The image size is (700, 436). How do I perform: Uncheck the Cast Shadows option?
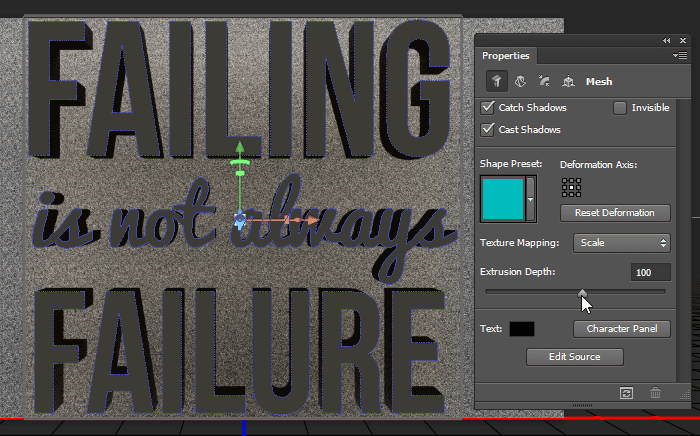tap(488, 130)
